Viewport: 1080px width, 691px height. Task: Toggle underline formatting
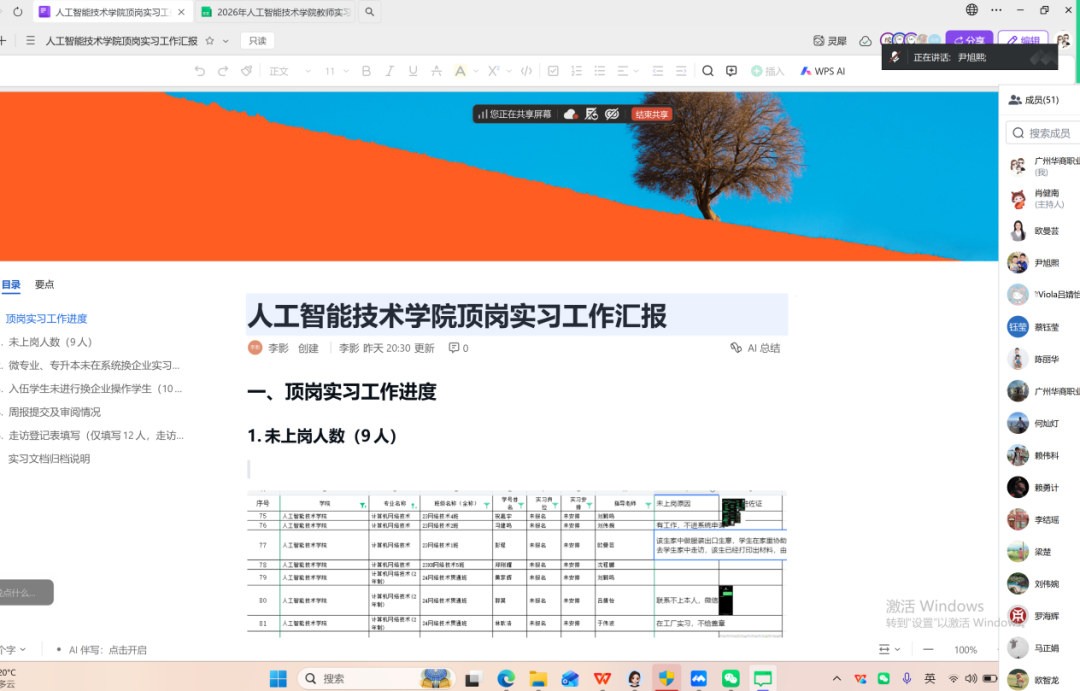pos(413,71)
